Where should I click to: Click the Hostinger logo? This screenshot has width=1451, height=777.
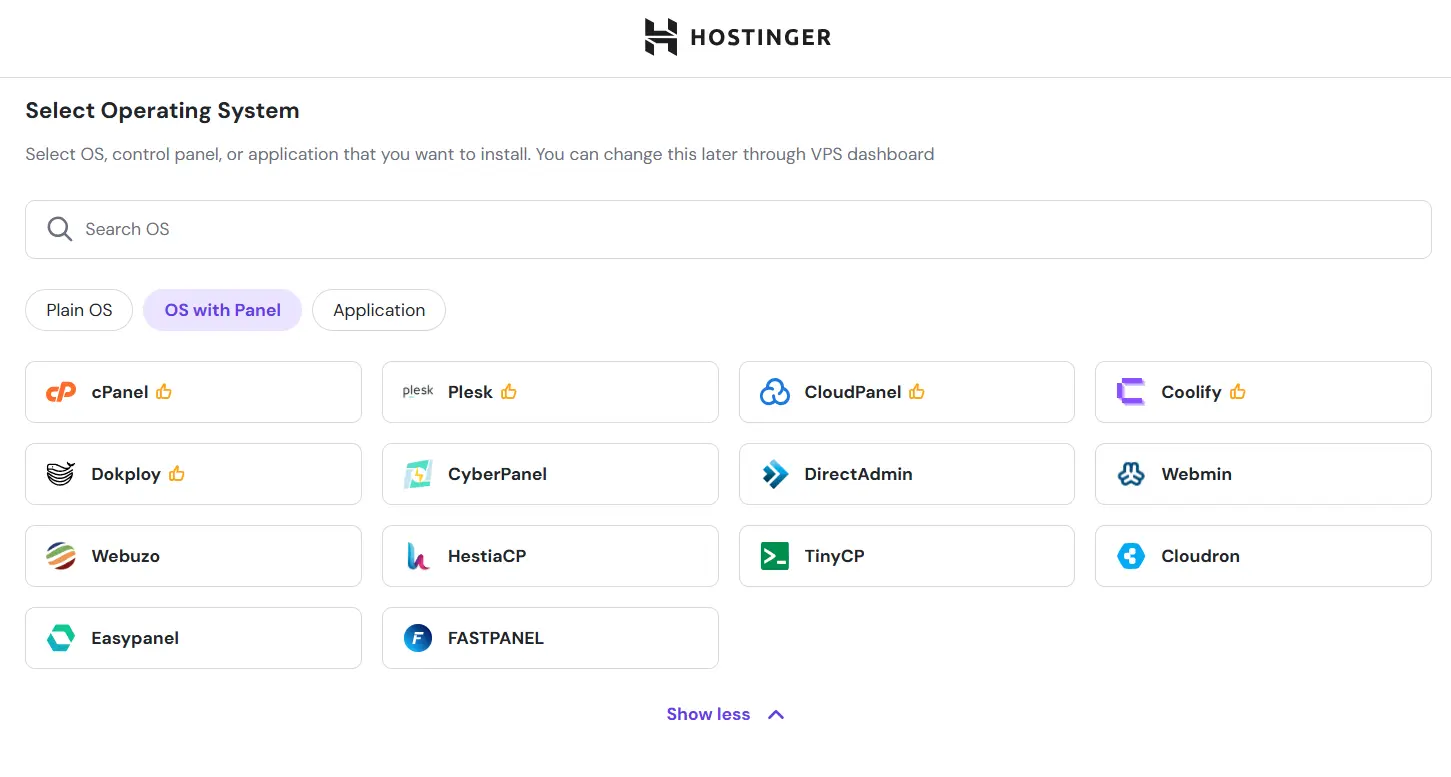point(737,38)
